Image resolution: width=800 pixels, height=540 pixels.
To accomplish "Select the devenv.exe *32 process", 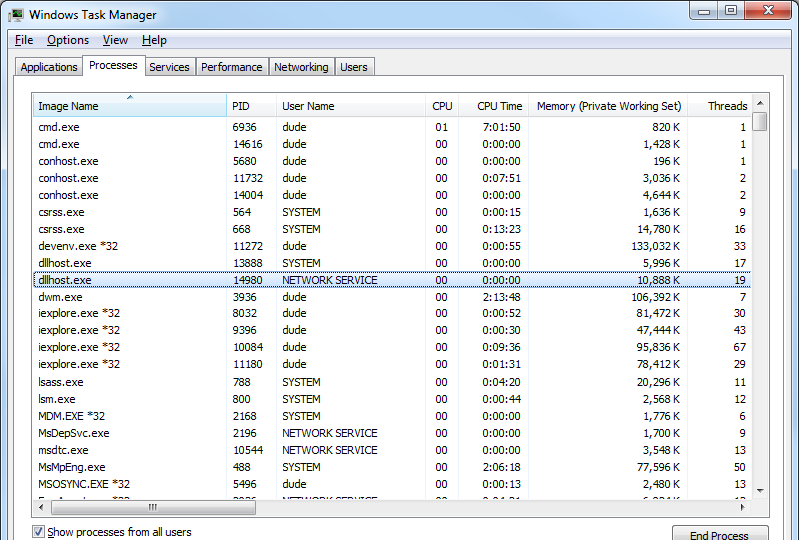I will (x=392, y=246).
